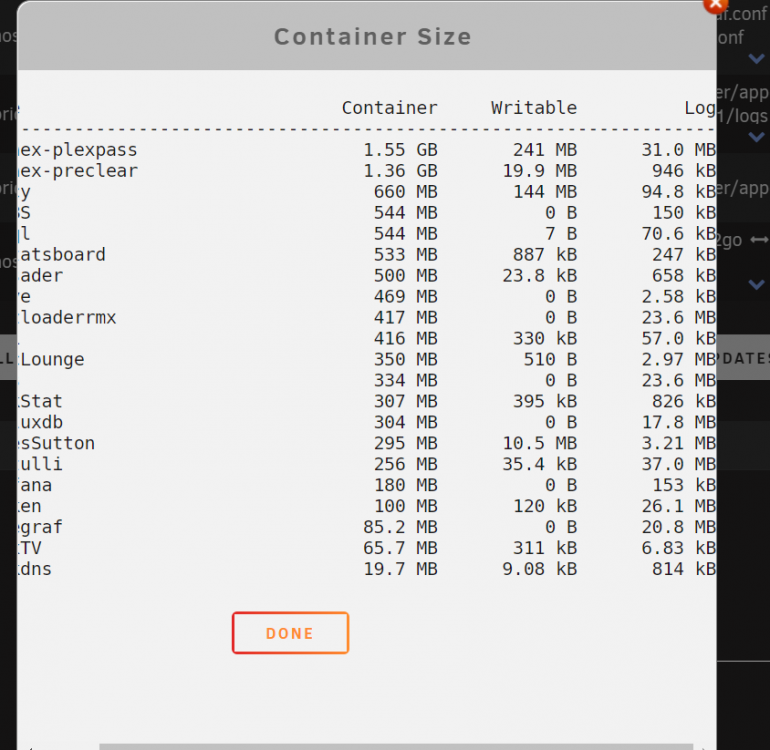This screenshot has width=770, height=750.
Task: Select the 'ulli' row name
Action: [41, 464]
